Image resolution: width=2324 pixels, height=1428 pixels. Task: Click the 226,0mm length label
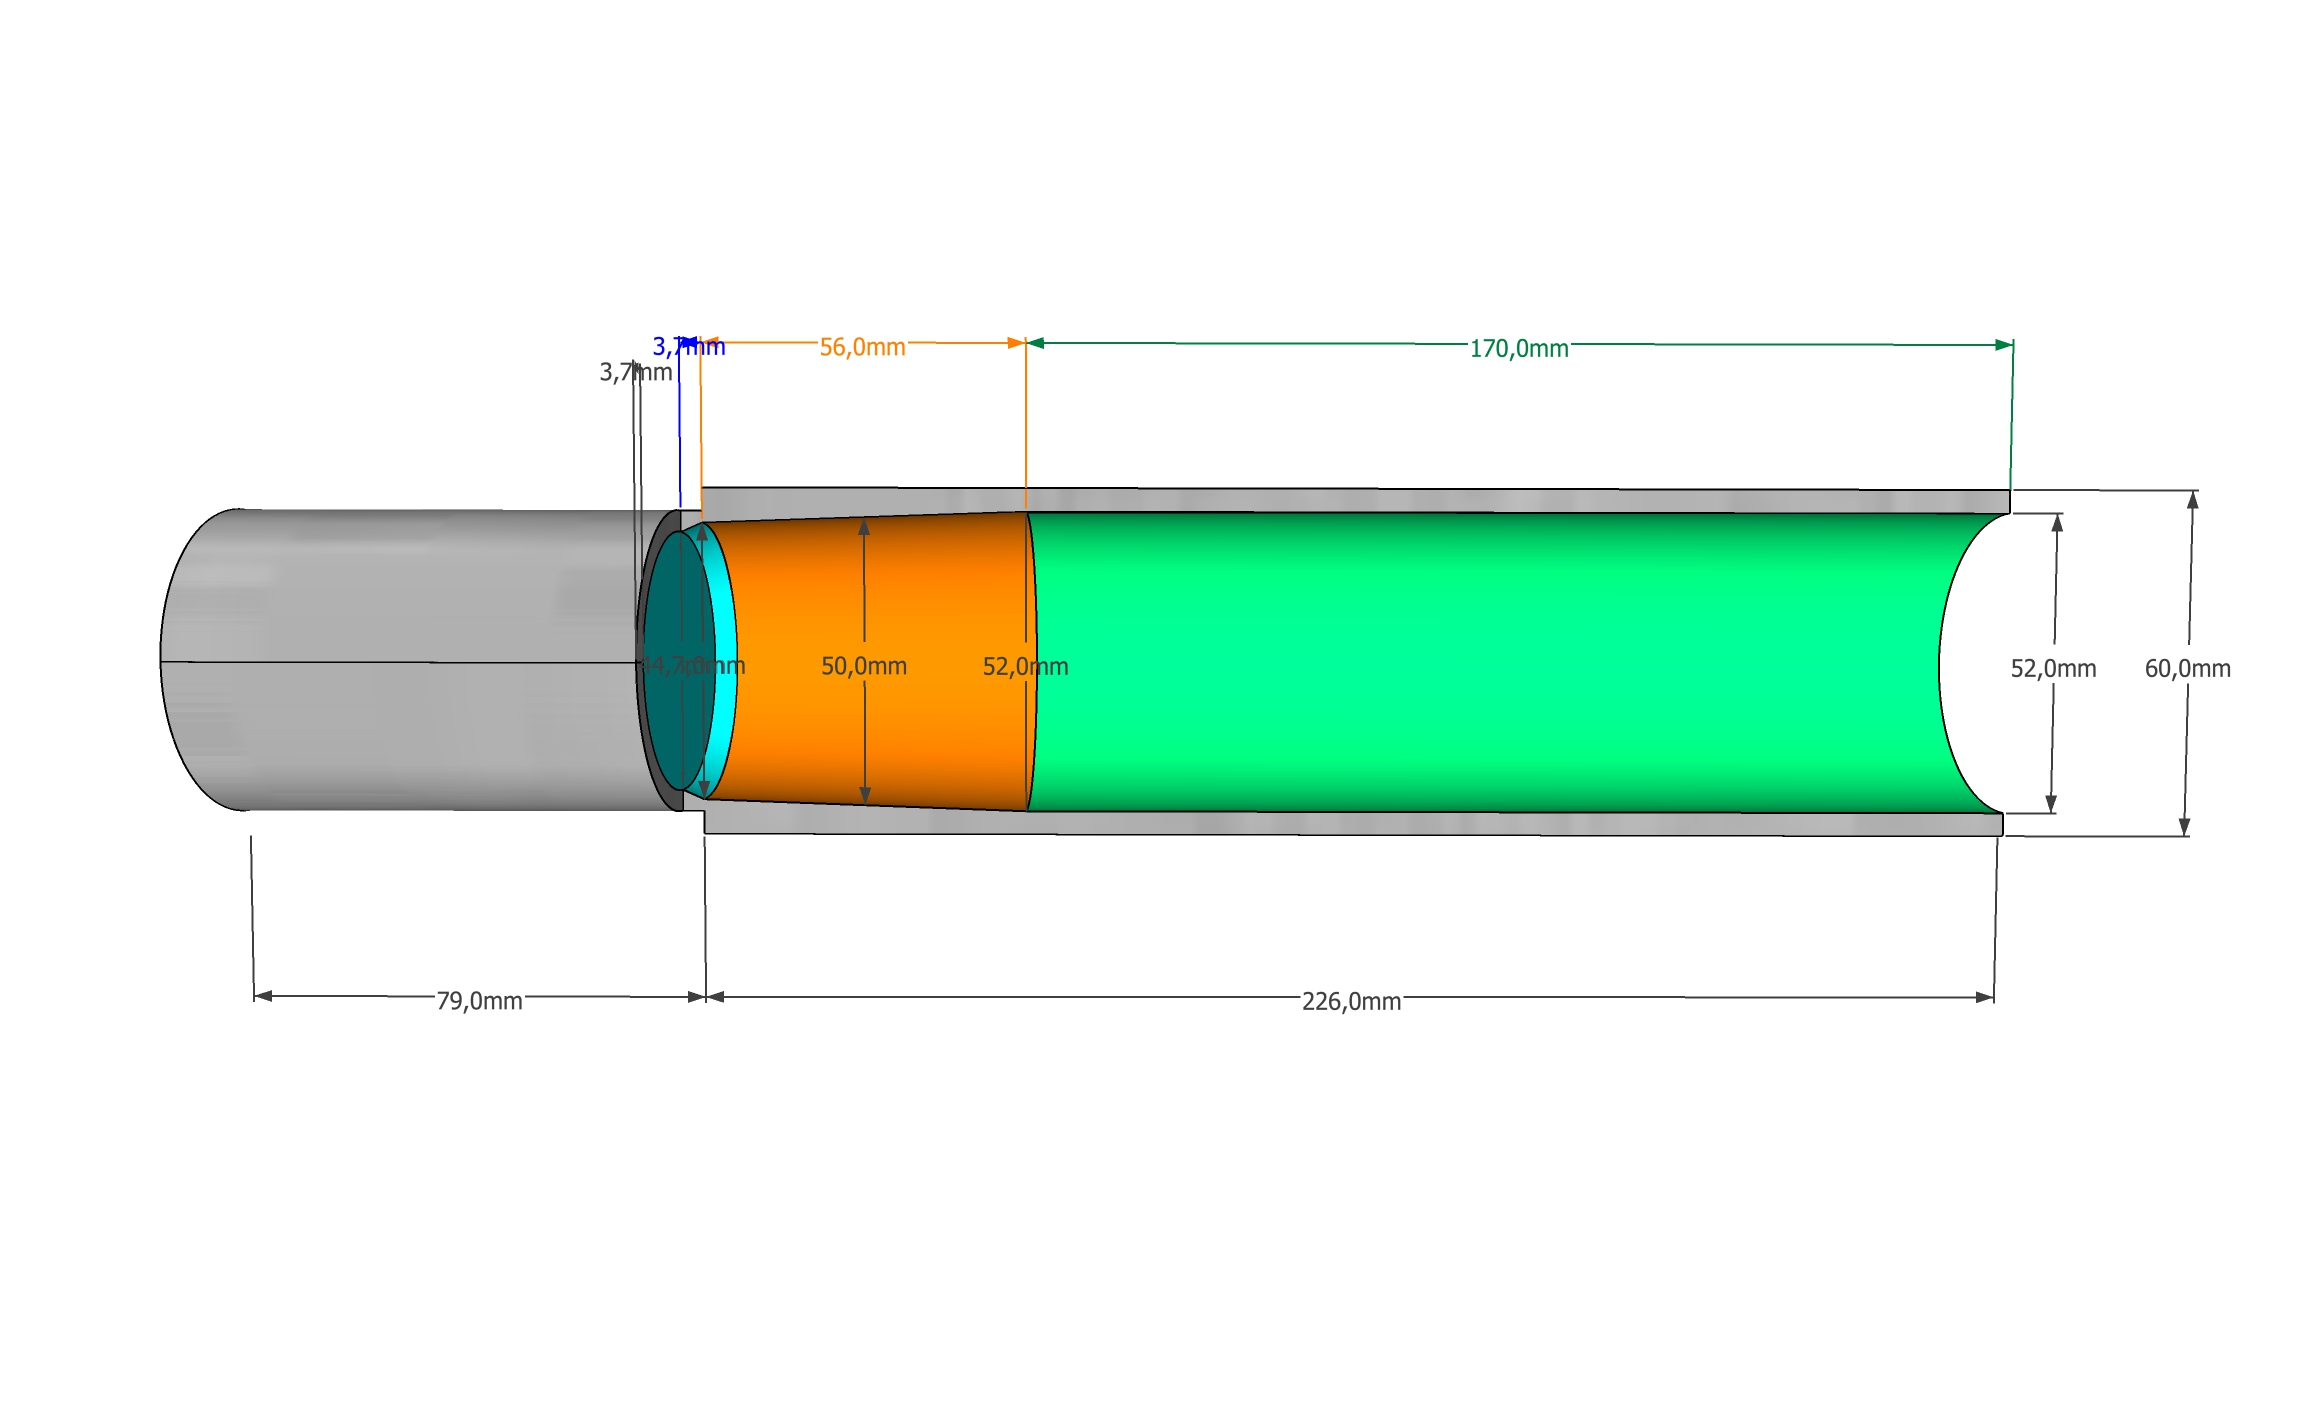pyautogui.click(x=1351, y=1002)
